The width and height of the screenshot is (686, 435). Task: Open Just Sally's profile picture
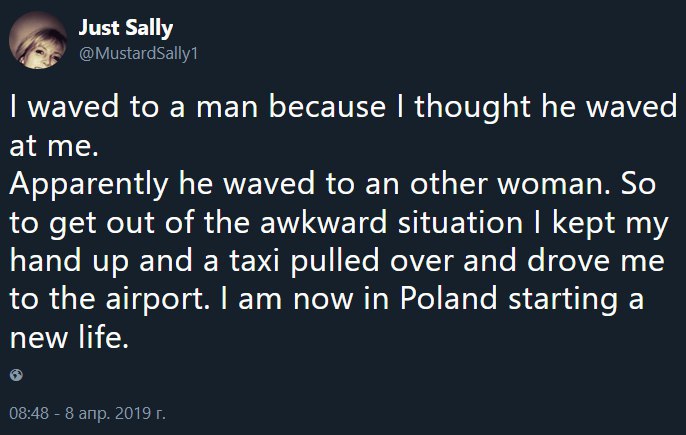[x=38, y=40]
